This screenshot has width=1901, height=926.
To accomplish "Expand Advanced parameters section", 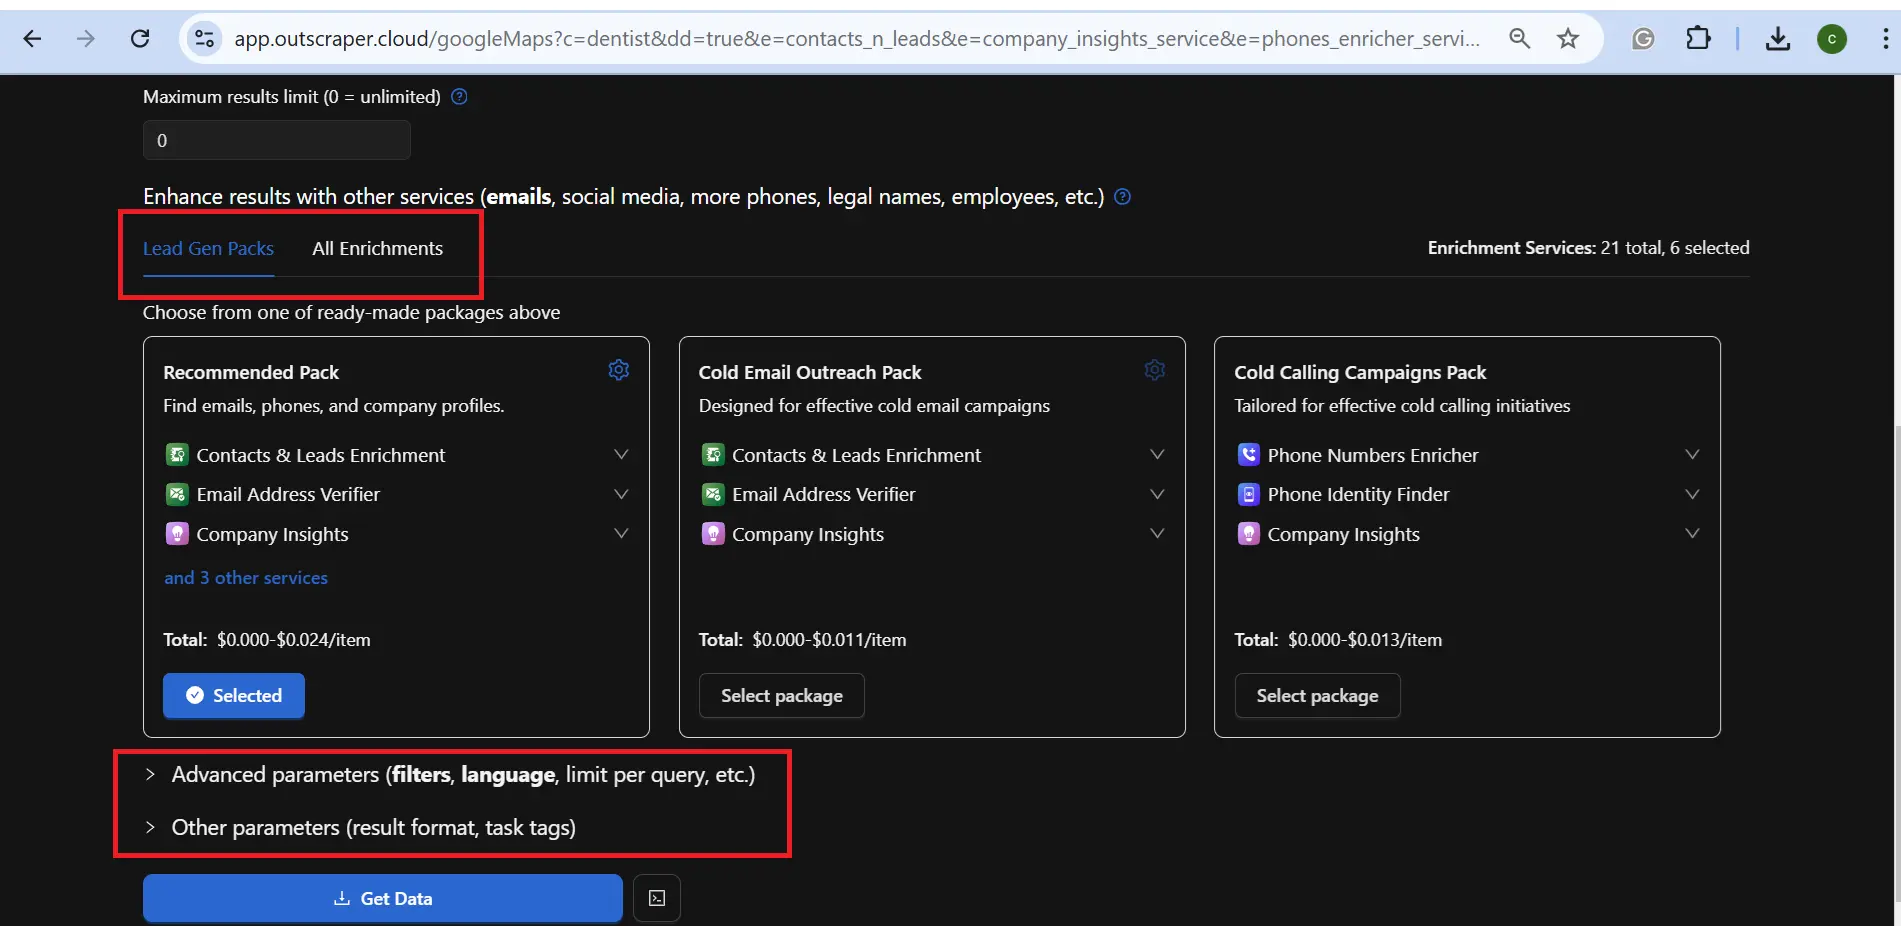I will click(462, 775).
